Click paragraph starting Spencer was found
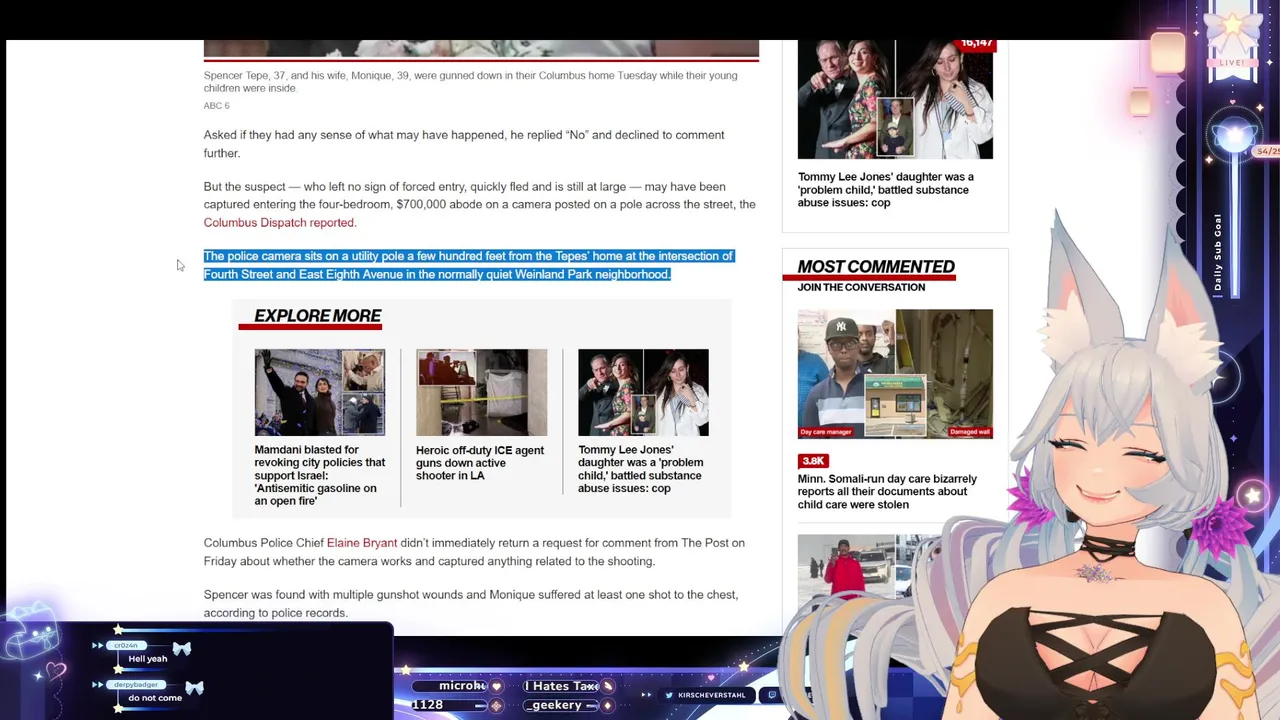Viewport: 1280px width, 720px height. pos(471,604)
